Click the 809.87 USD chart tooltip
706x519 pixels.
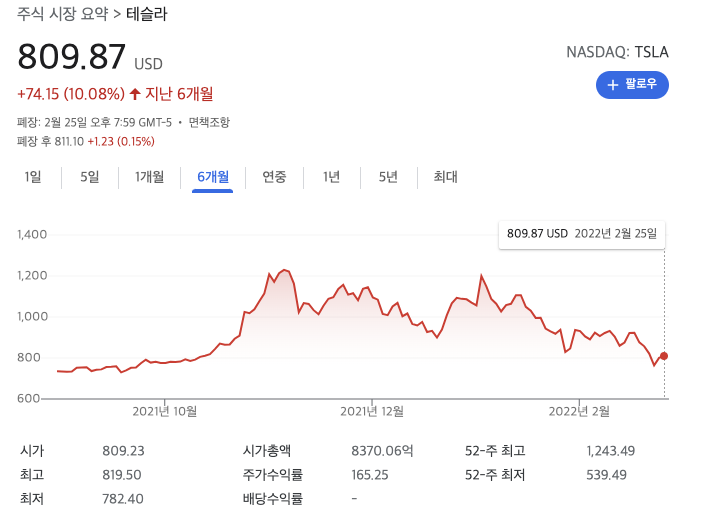click(x=582, y=234)
